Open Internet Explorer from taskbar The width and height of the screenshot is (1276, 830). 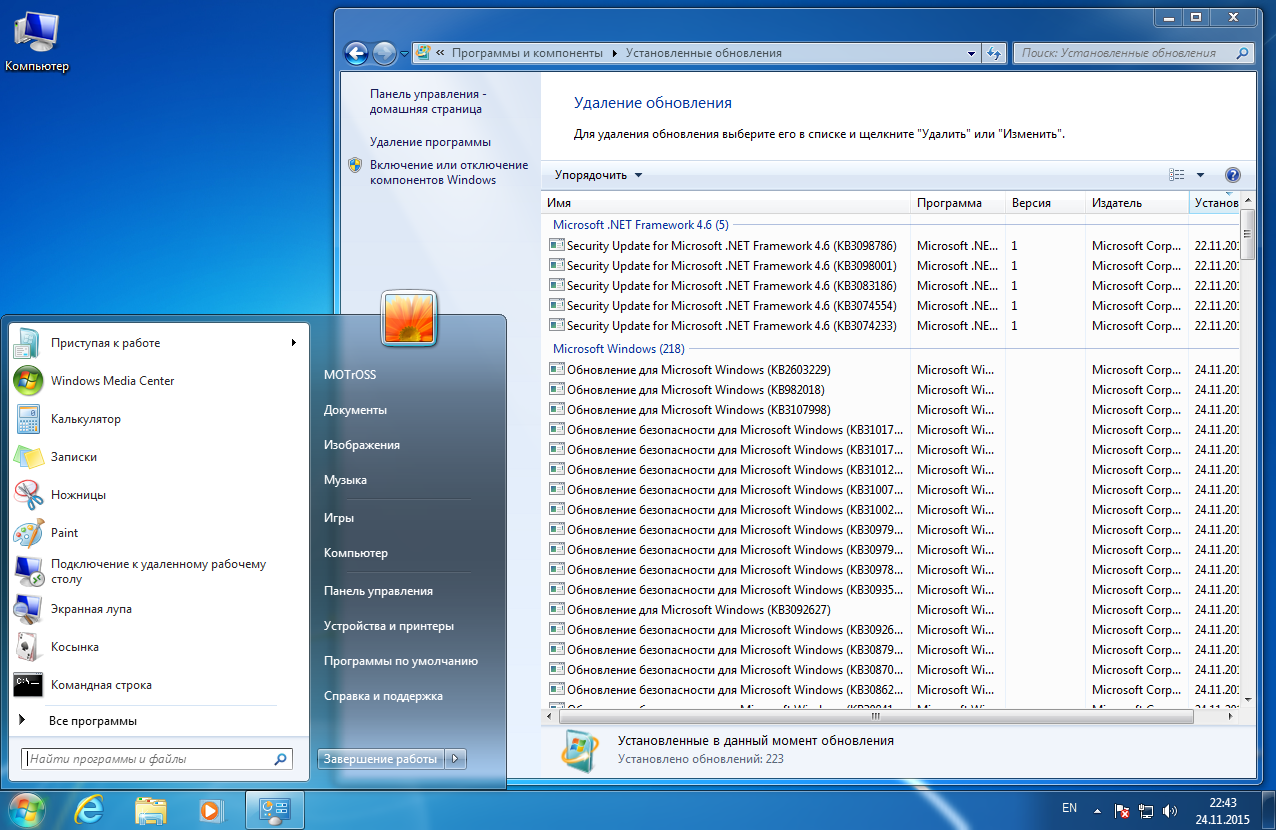pyautogui.click(x=90, y=808)
